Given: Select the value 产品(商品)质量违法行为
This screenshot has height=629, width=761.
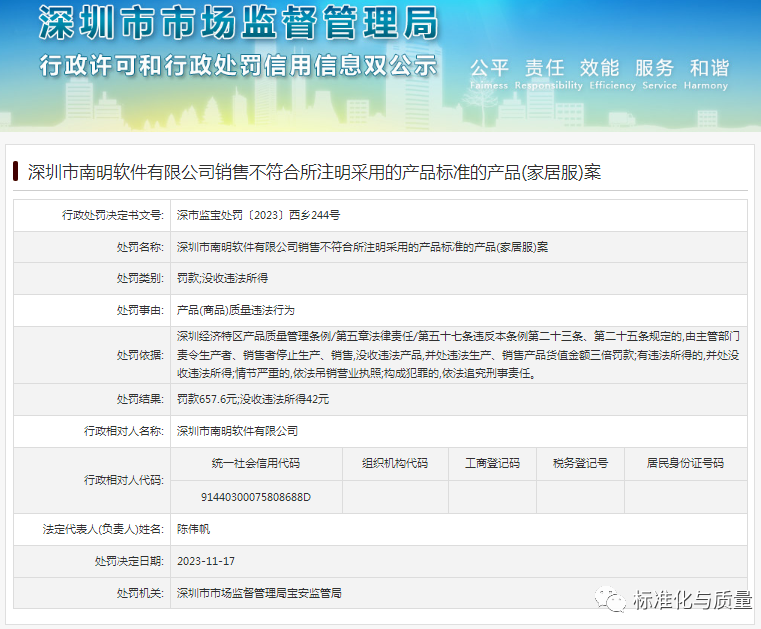Looking at the screenshot, I should click(235, 310).
